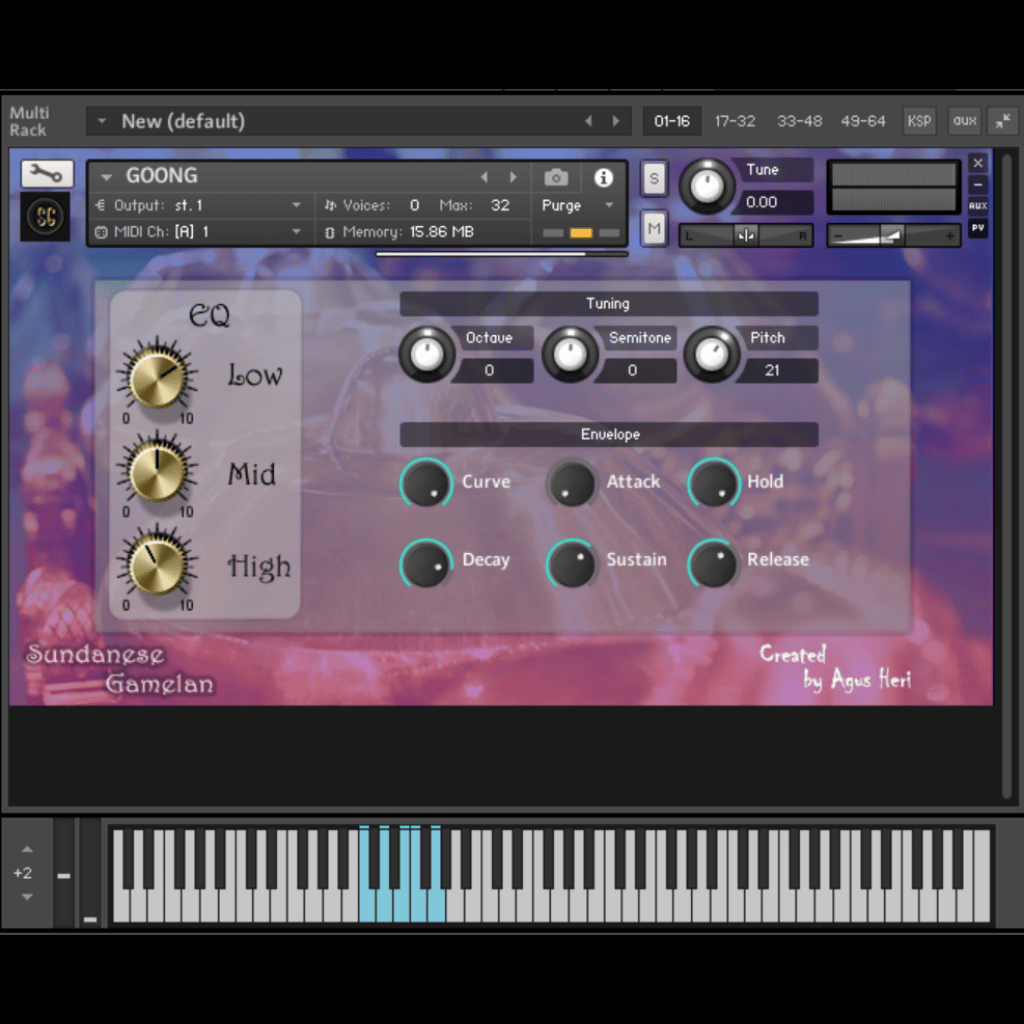The width and height of the screenshot is (1024, 1024).
Task: Click the Semitone value field
Action: 634,370
